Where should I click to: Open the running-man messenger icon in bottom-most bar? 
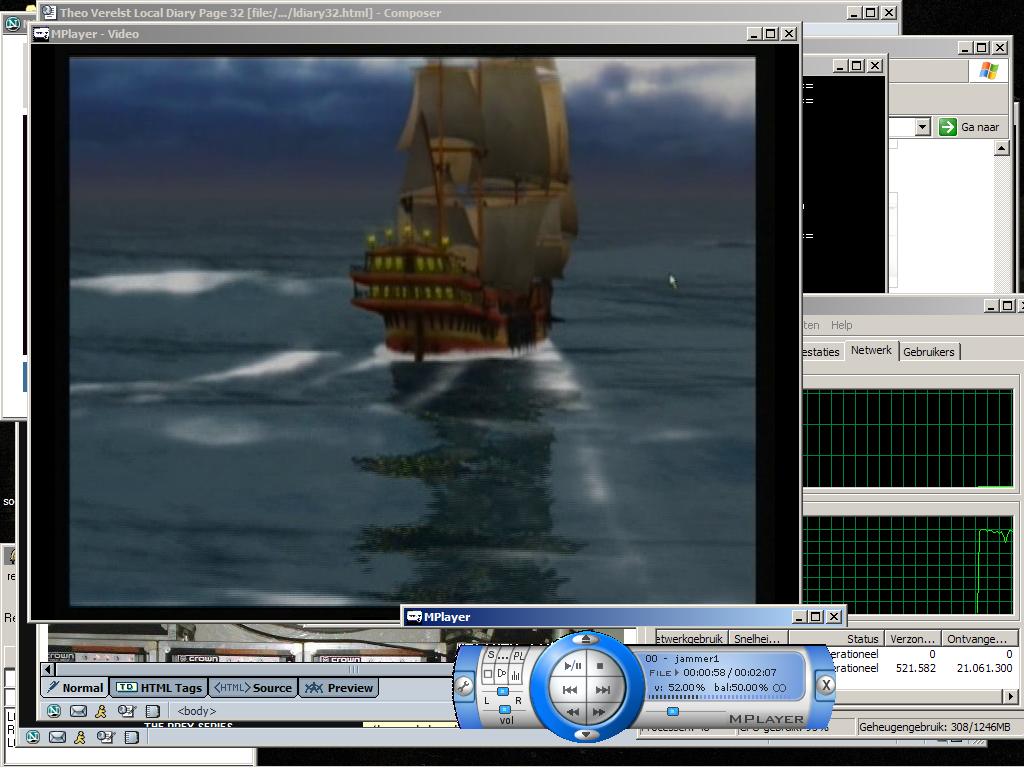[x=80, y=737]
